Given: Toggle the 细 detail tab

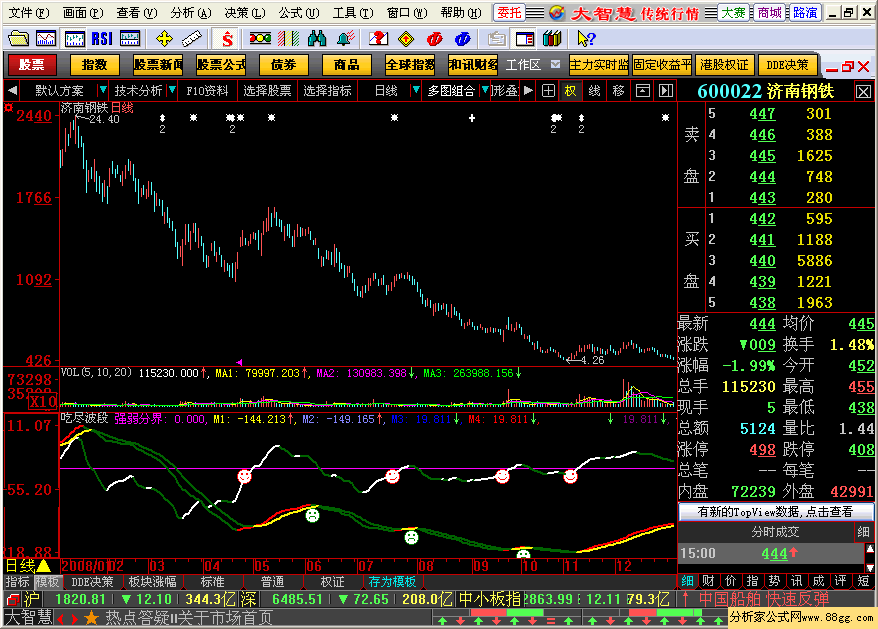Looking at the screenshot, I should [687, 581].
